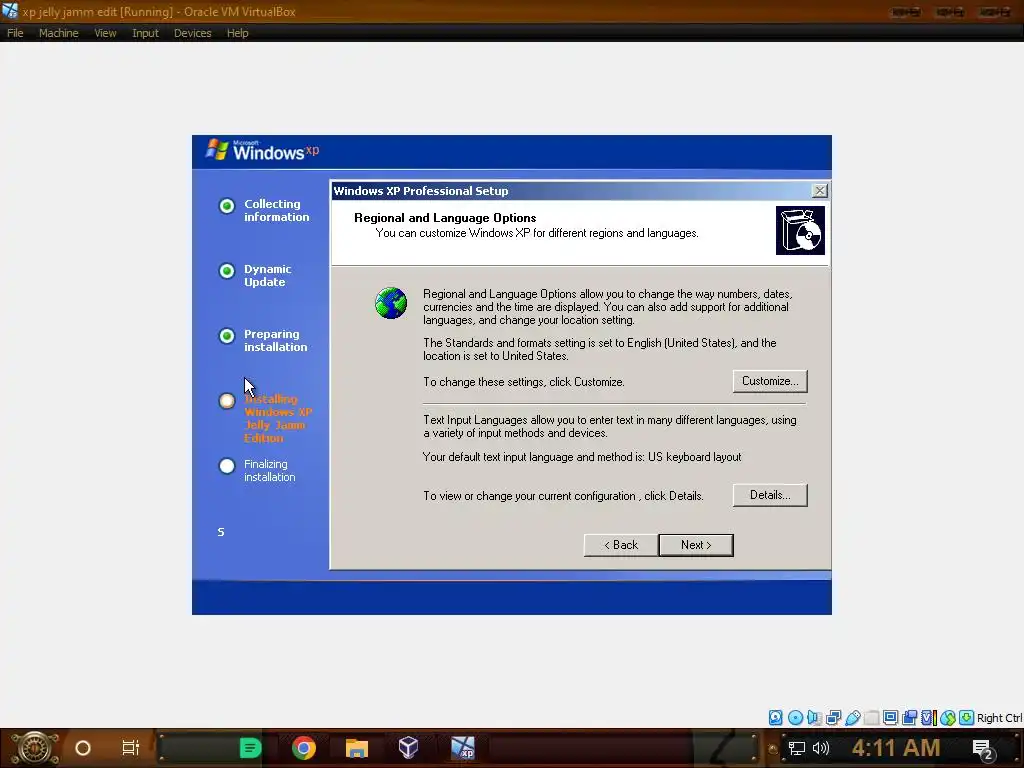Click the mouse integration status icon

pyautogui.click(x=948, y=718)
